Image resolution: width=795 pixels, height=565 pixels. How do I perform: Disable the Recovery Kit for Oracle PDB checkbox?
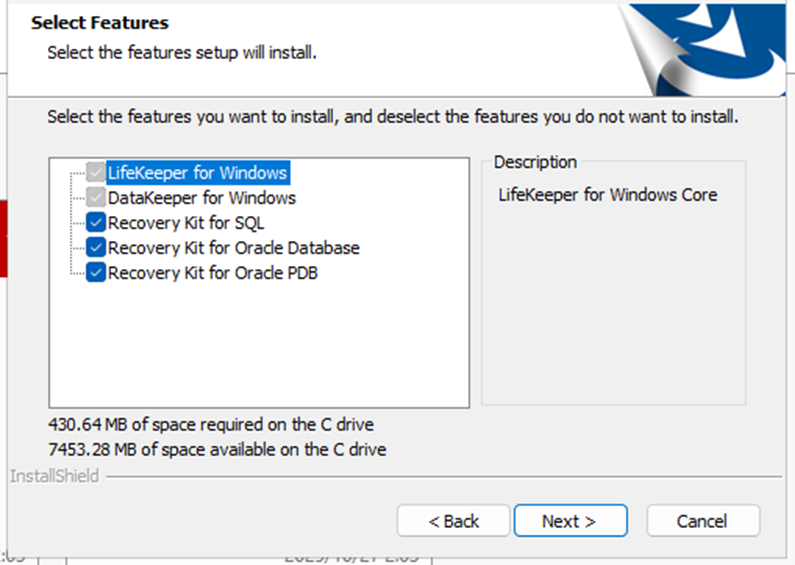tap(96, 272)
